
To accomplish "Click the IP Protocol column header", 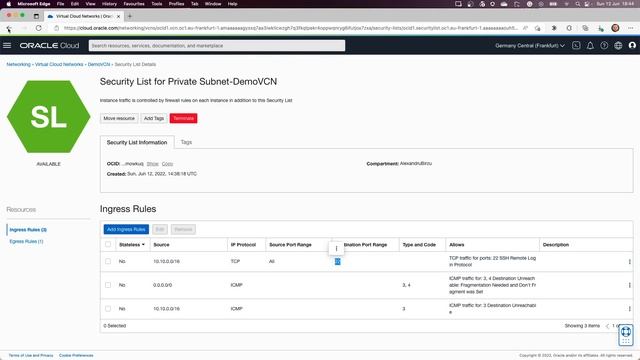I will click(x=243, y=245).
